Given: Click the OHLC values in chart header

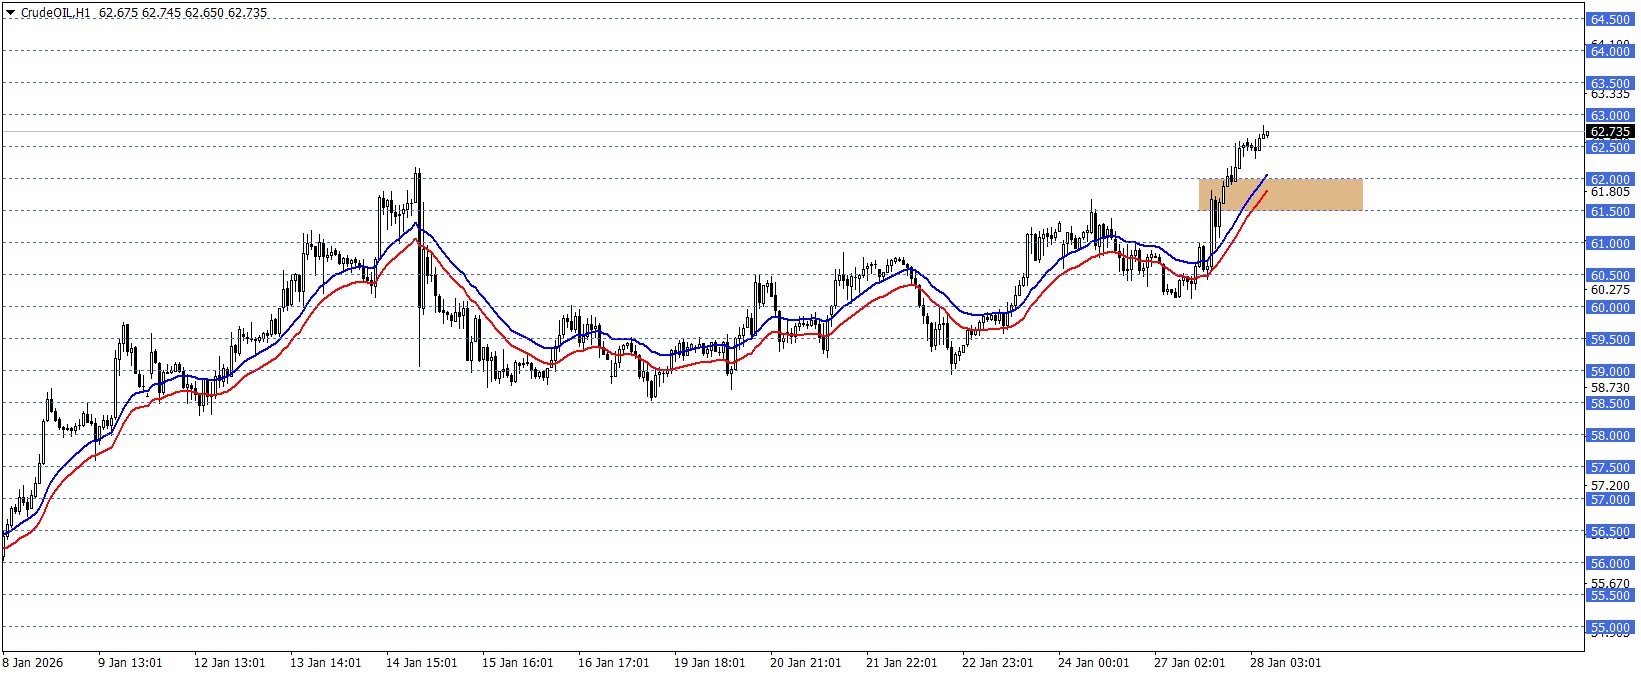Looking at the screenshot, I should coord(183,13).
